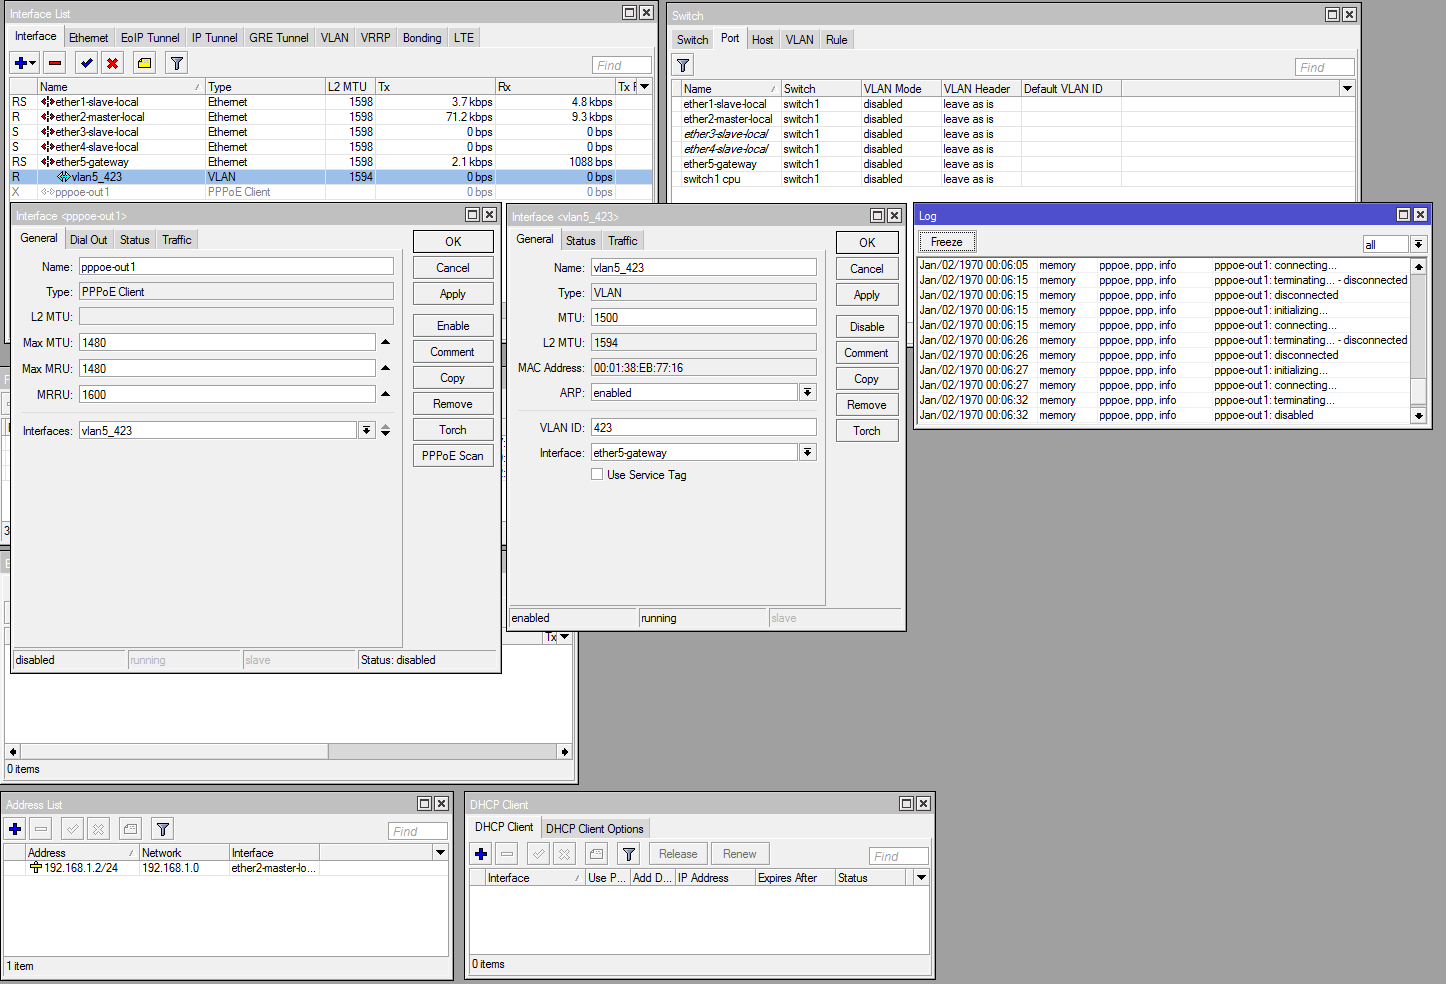The width and height of the screenshot is (1446, 984).
Task: Click the Freeze button in Log window
Action: (946, 242)
